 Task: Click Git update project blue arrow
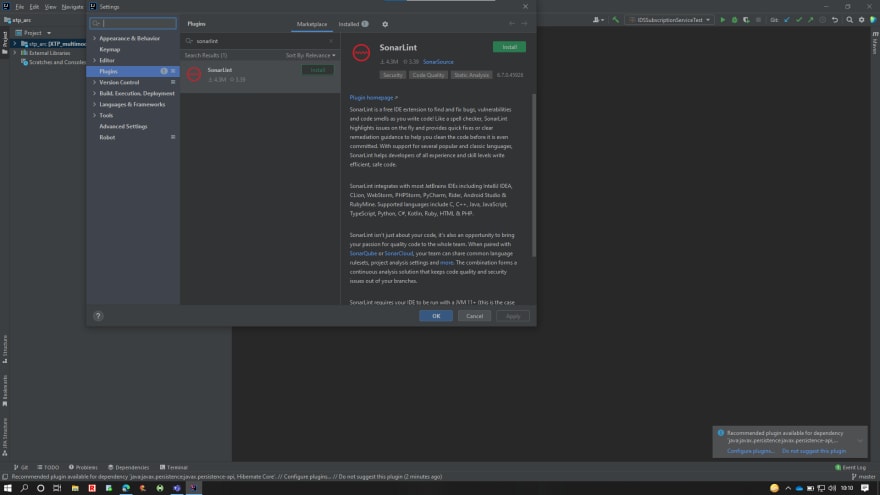tap(787, 20)
